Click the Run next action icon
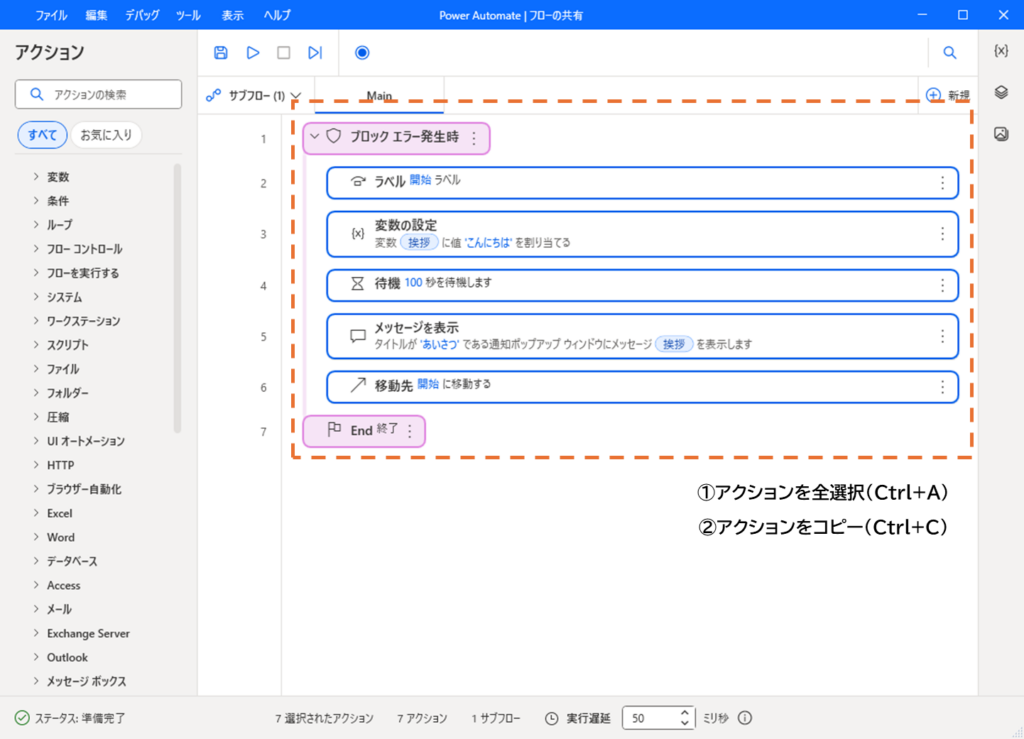This screenshot has width=1024, height=739. coord(315,53)
